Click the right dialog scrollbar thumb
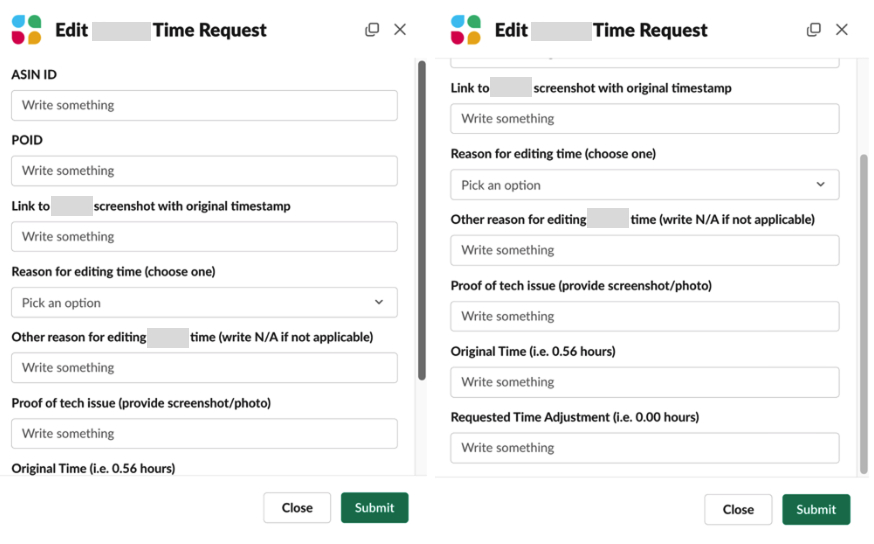The image size is (874, 544). (863, 314)
